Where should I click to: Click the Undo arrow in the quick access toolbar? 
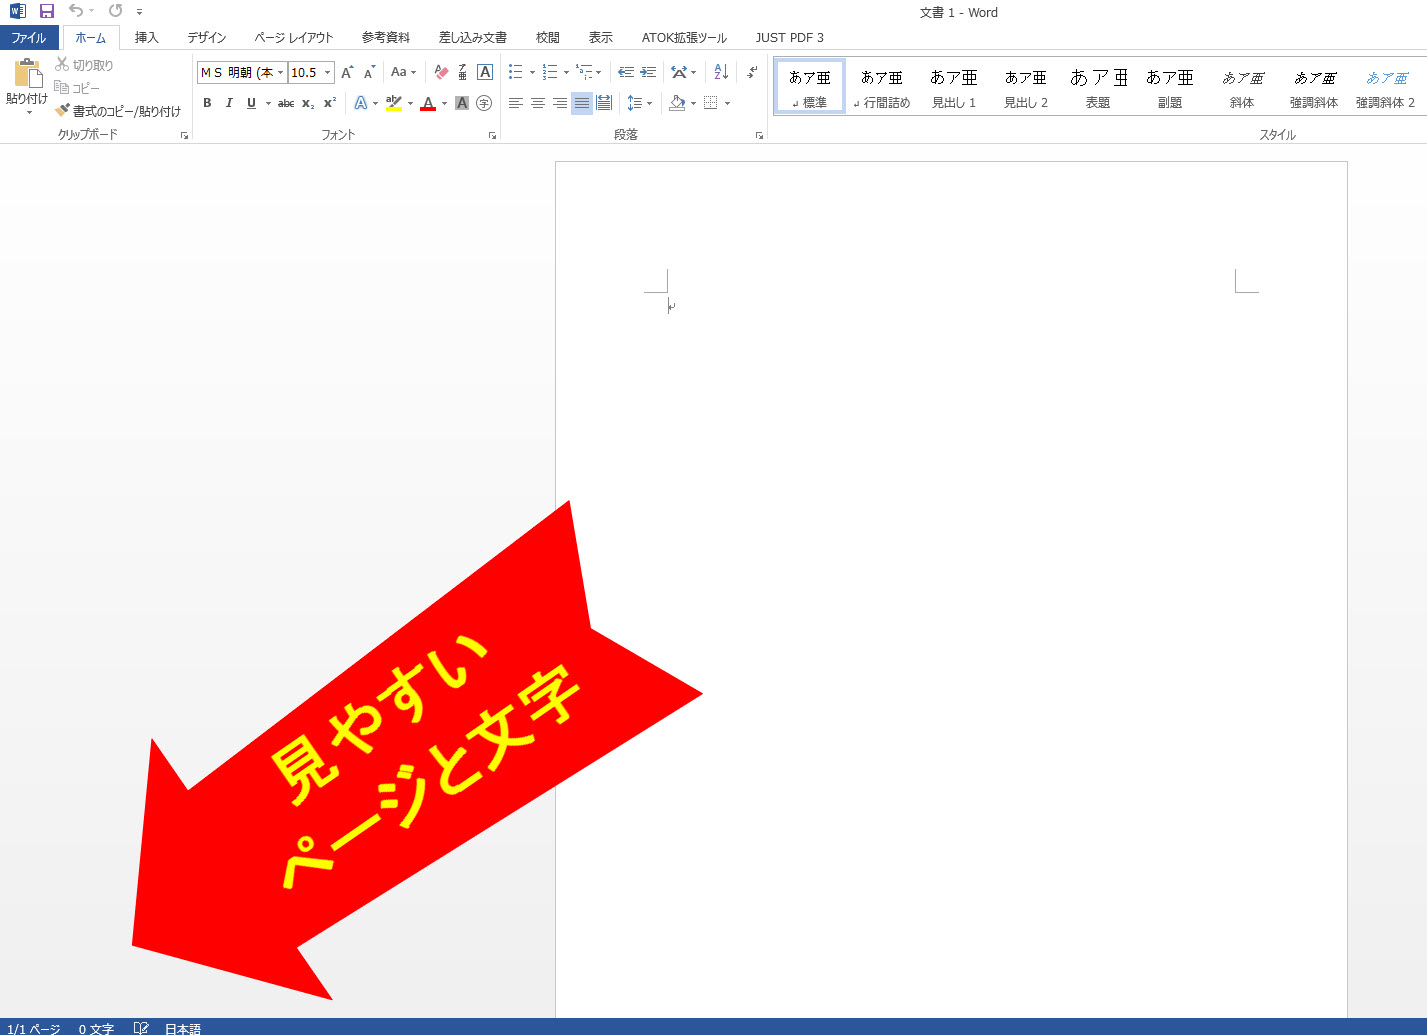pos(76,11)
